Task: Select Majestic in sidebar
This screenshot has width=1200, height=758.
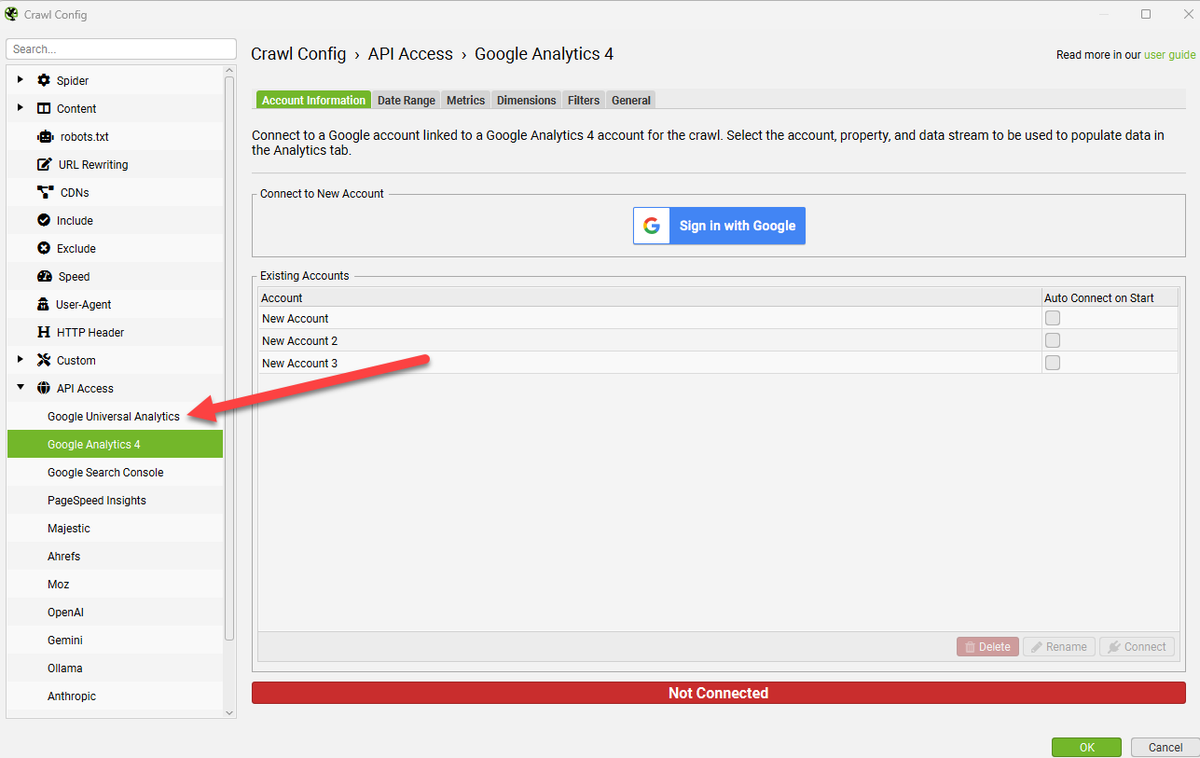Action: (115, 528)
